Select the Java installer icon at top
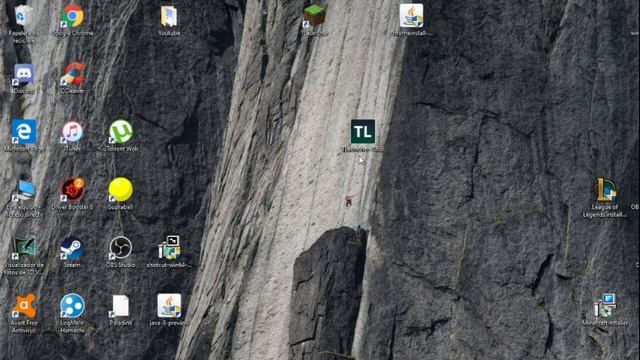 pos(411,16)
